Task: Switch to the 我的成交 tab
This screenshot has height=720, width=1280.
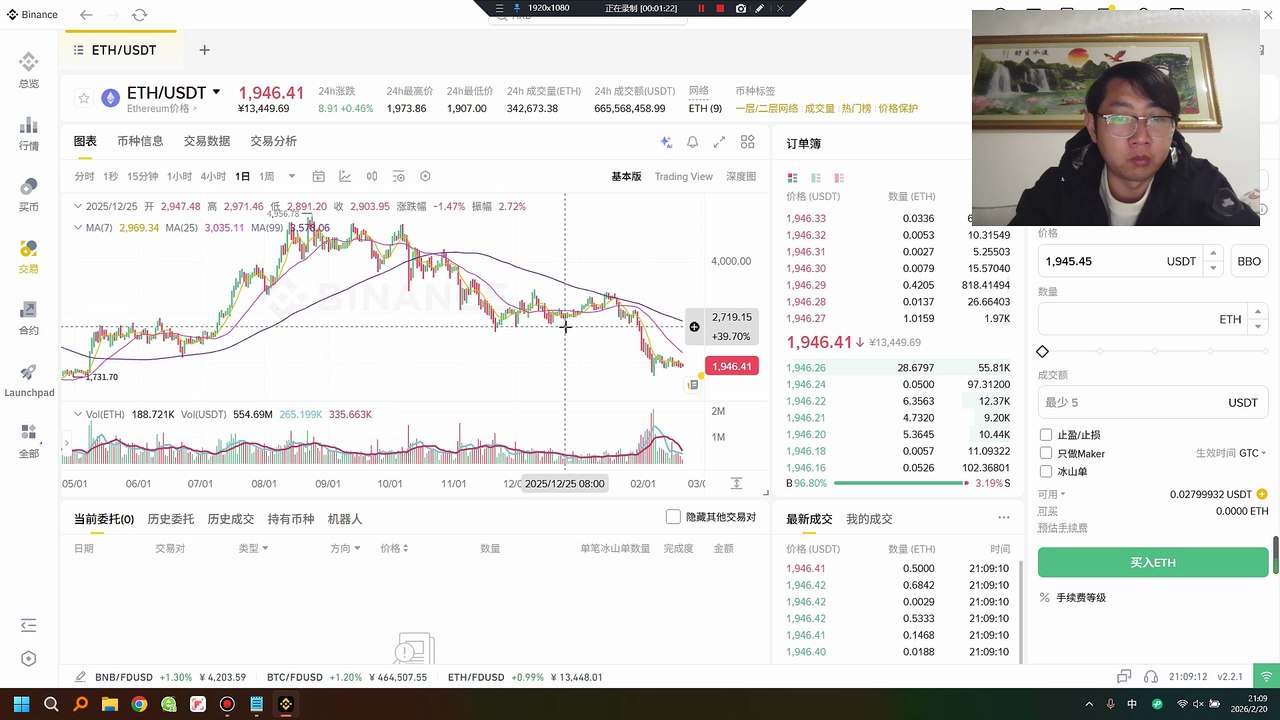Action: point(869,519)
